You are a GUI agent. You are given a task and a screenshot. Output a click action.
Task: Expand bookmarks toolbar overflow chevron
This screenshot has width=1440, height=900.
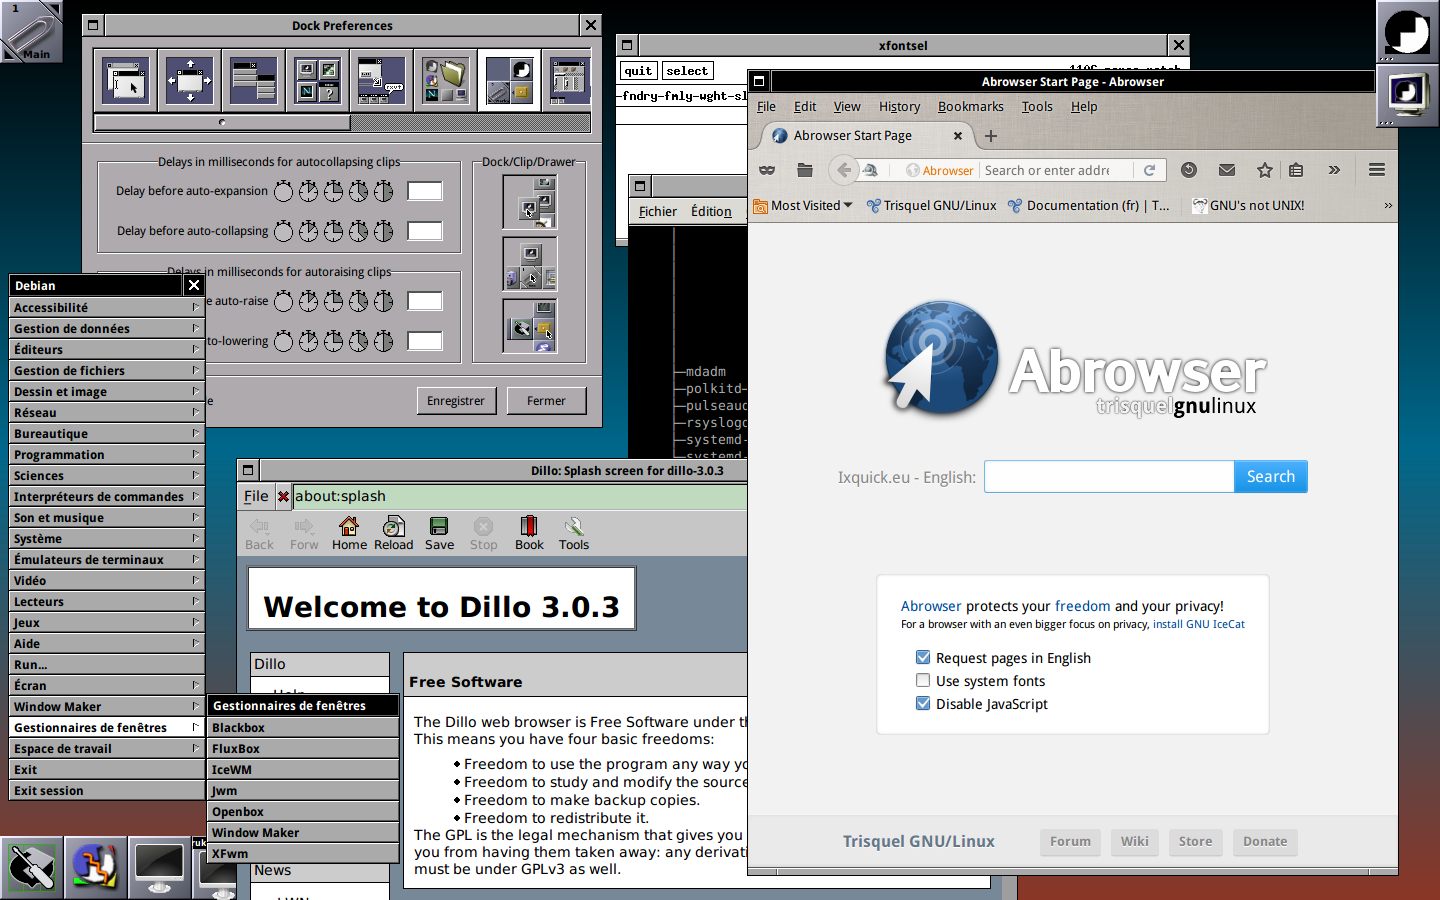[x=1388, y=205]
